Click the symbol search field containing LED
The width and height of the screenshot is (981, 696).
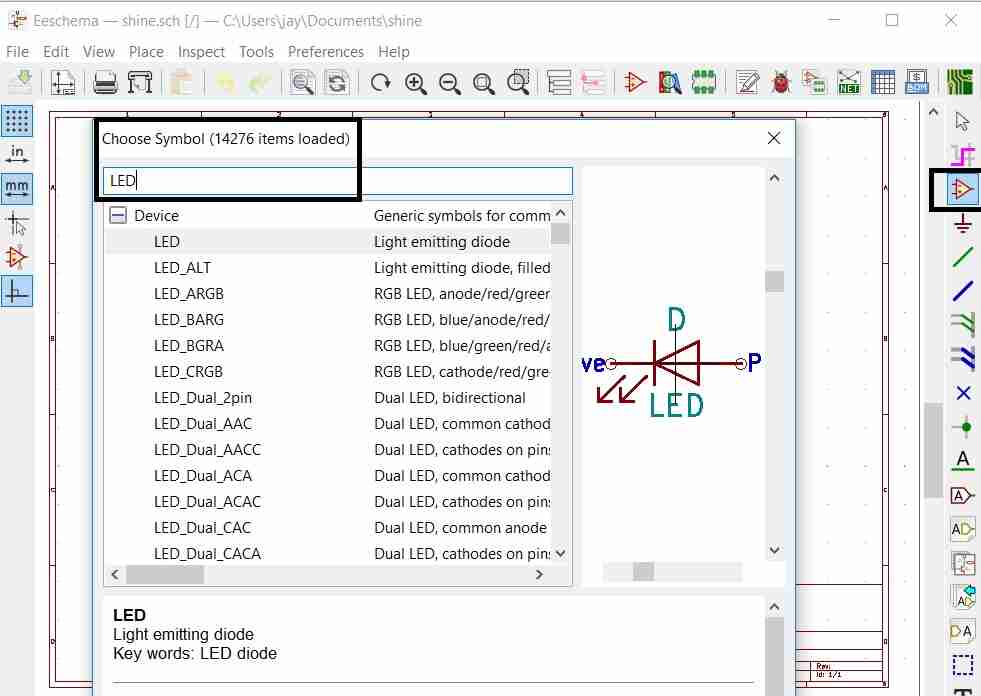pyautogui.click(x=338, y=181)
